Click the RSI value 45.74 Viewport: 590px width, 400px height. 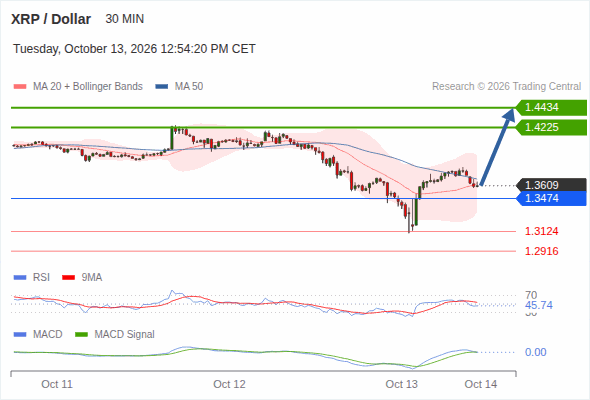click(539, 305)
